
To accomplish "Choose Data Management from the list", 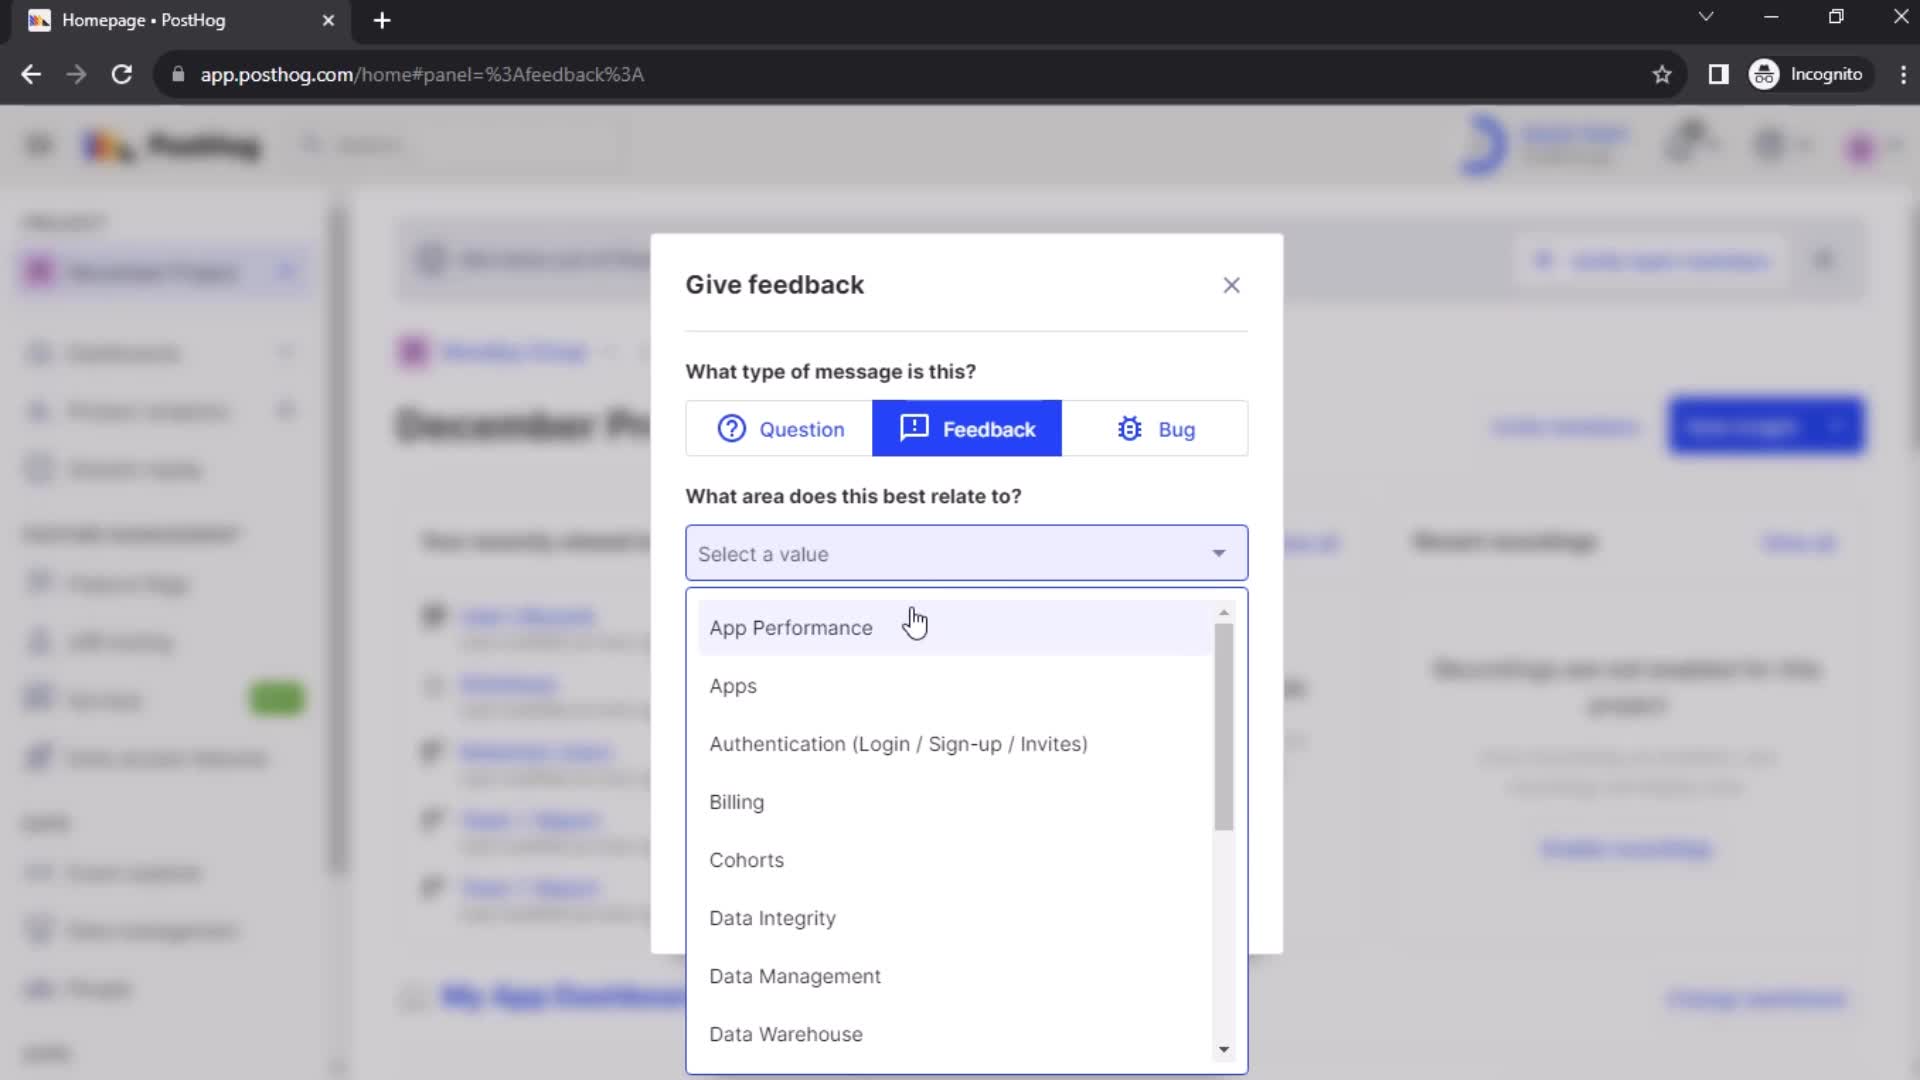I will 954,976.
